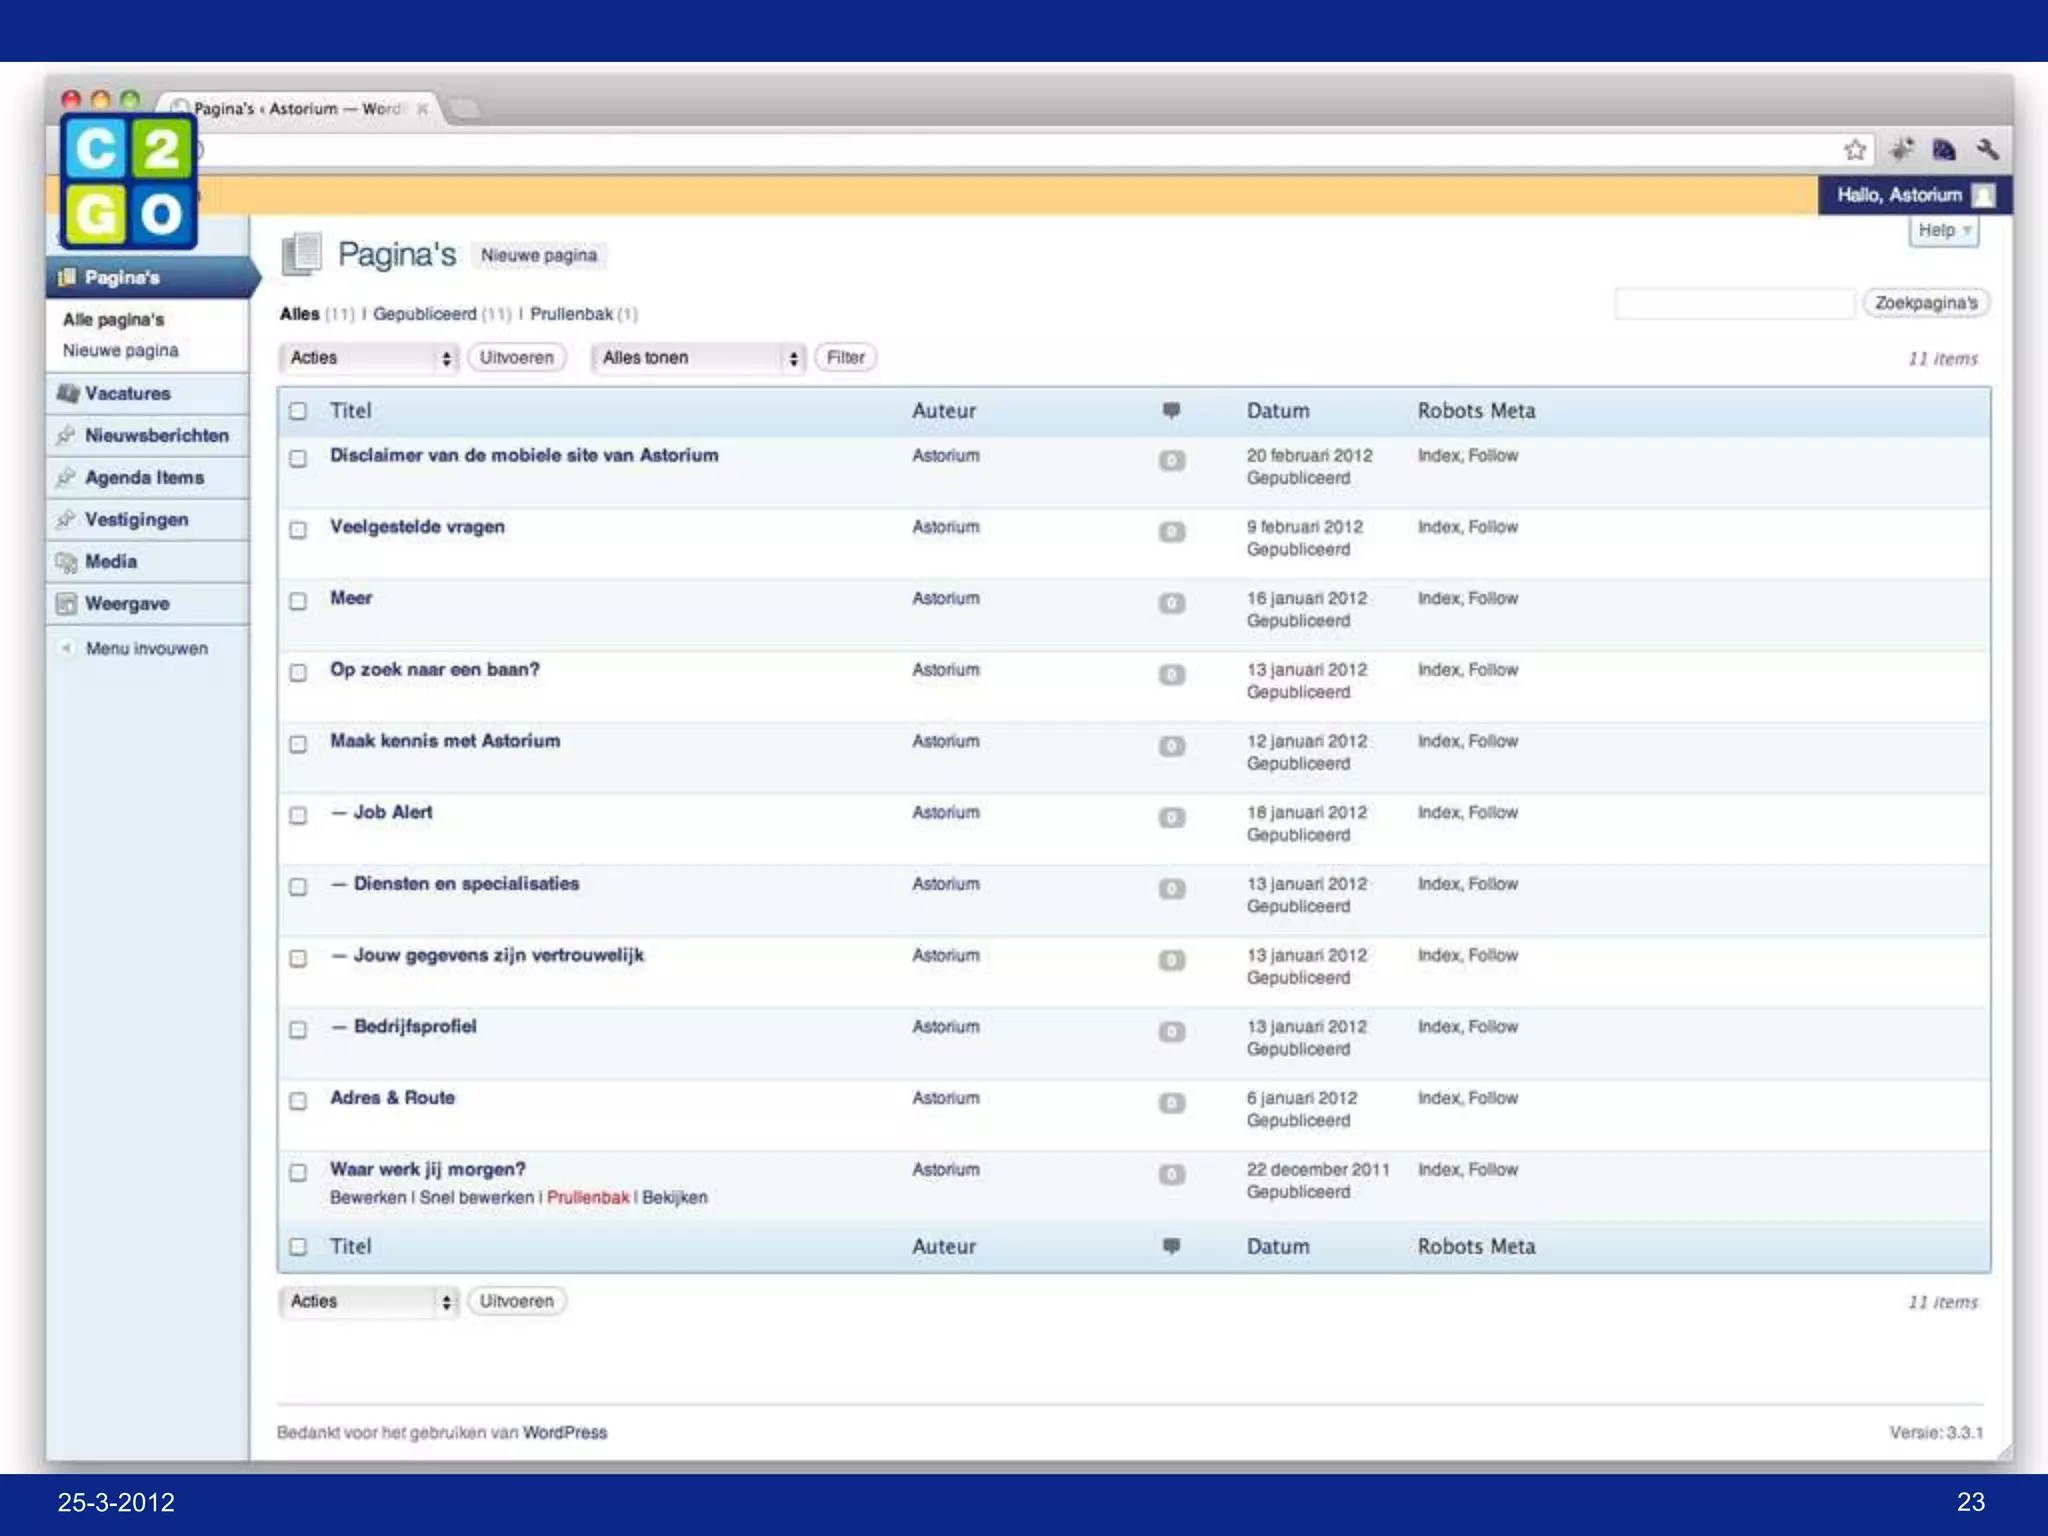Click the Agenda Items pin icon
Image resolution: width=2048 pixels, height=1536 pixels.
tap(67, 478)
